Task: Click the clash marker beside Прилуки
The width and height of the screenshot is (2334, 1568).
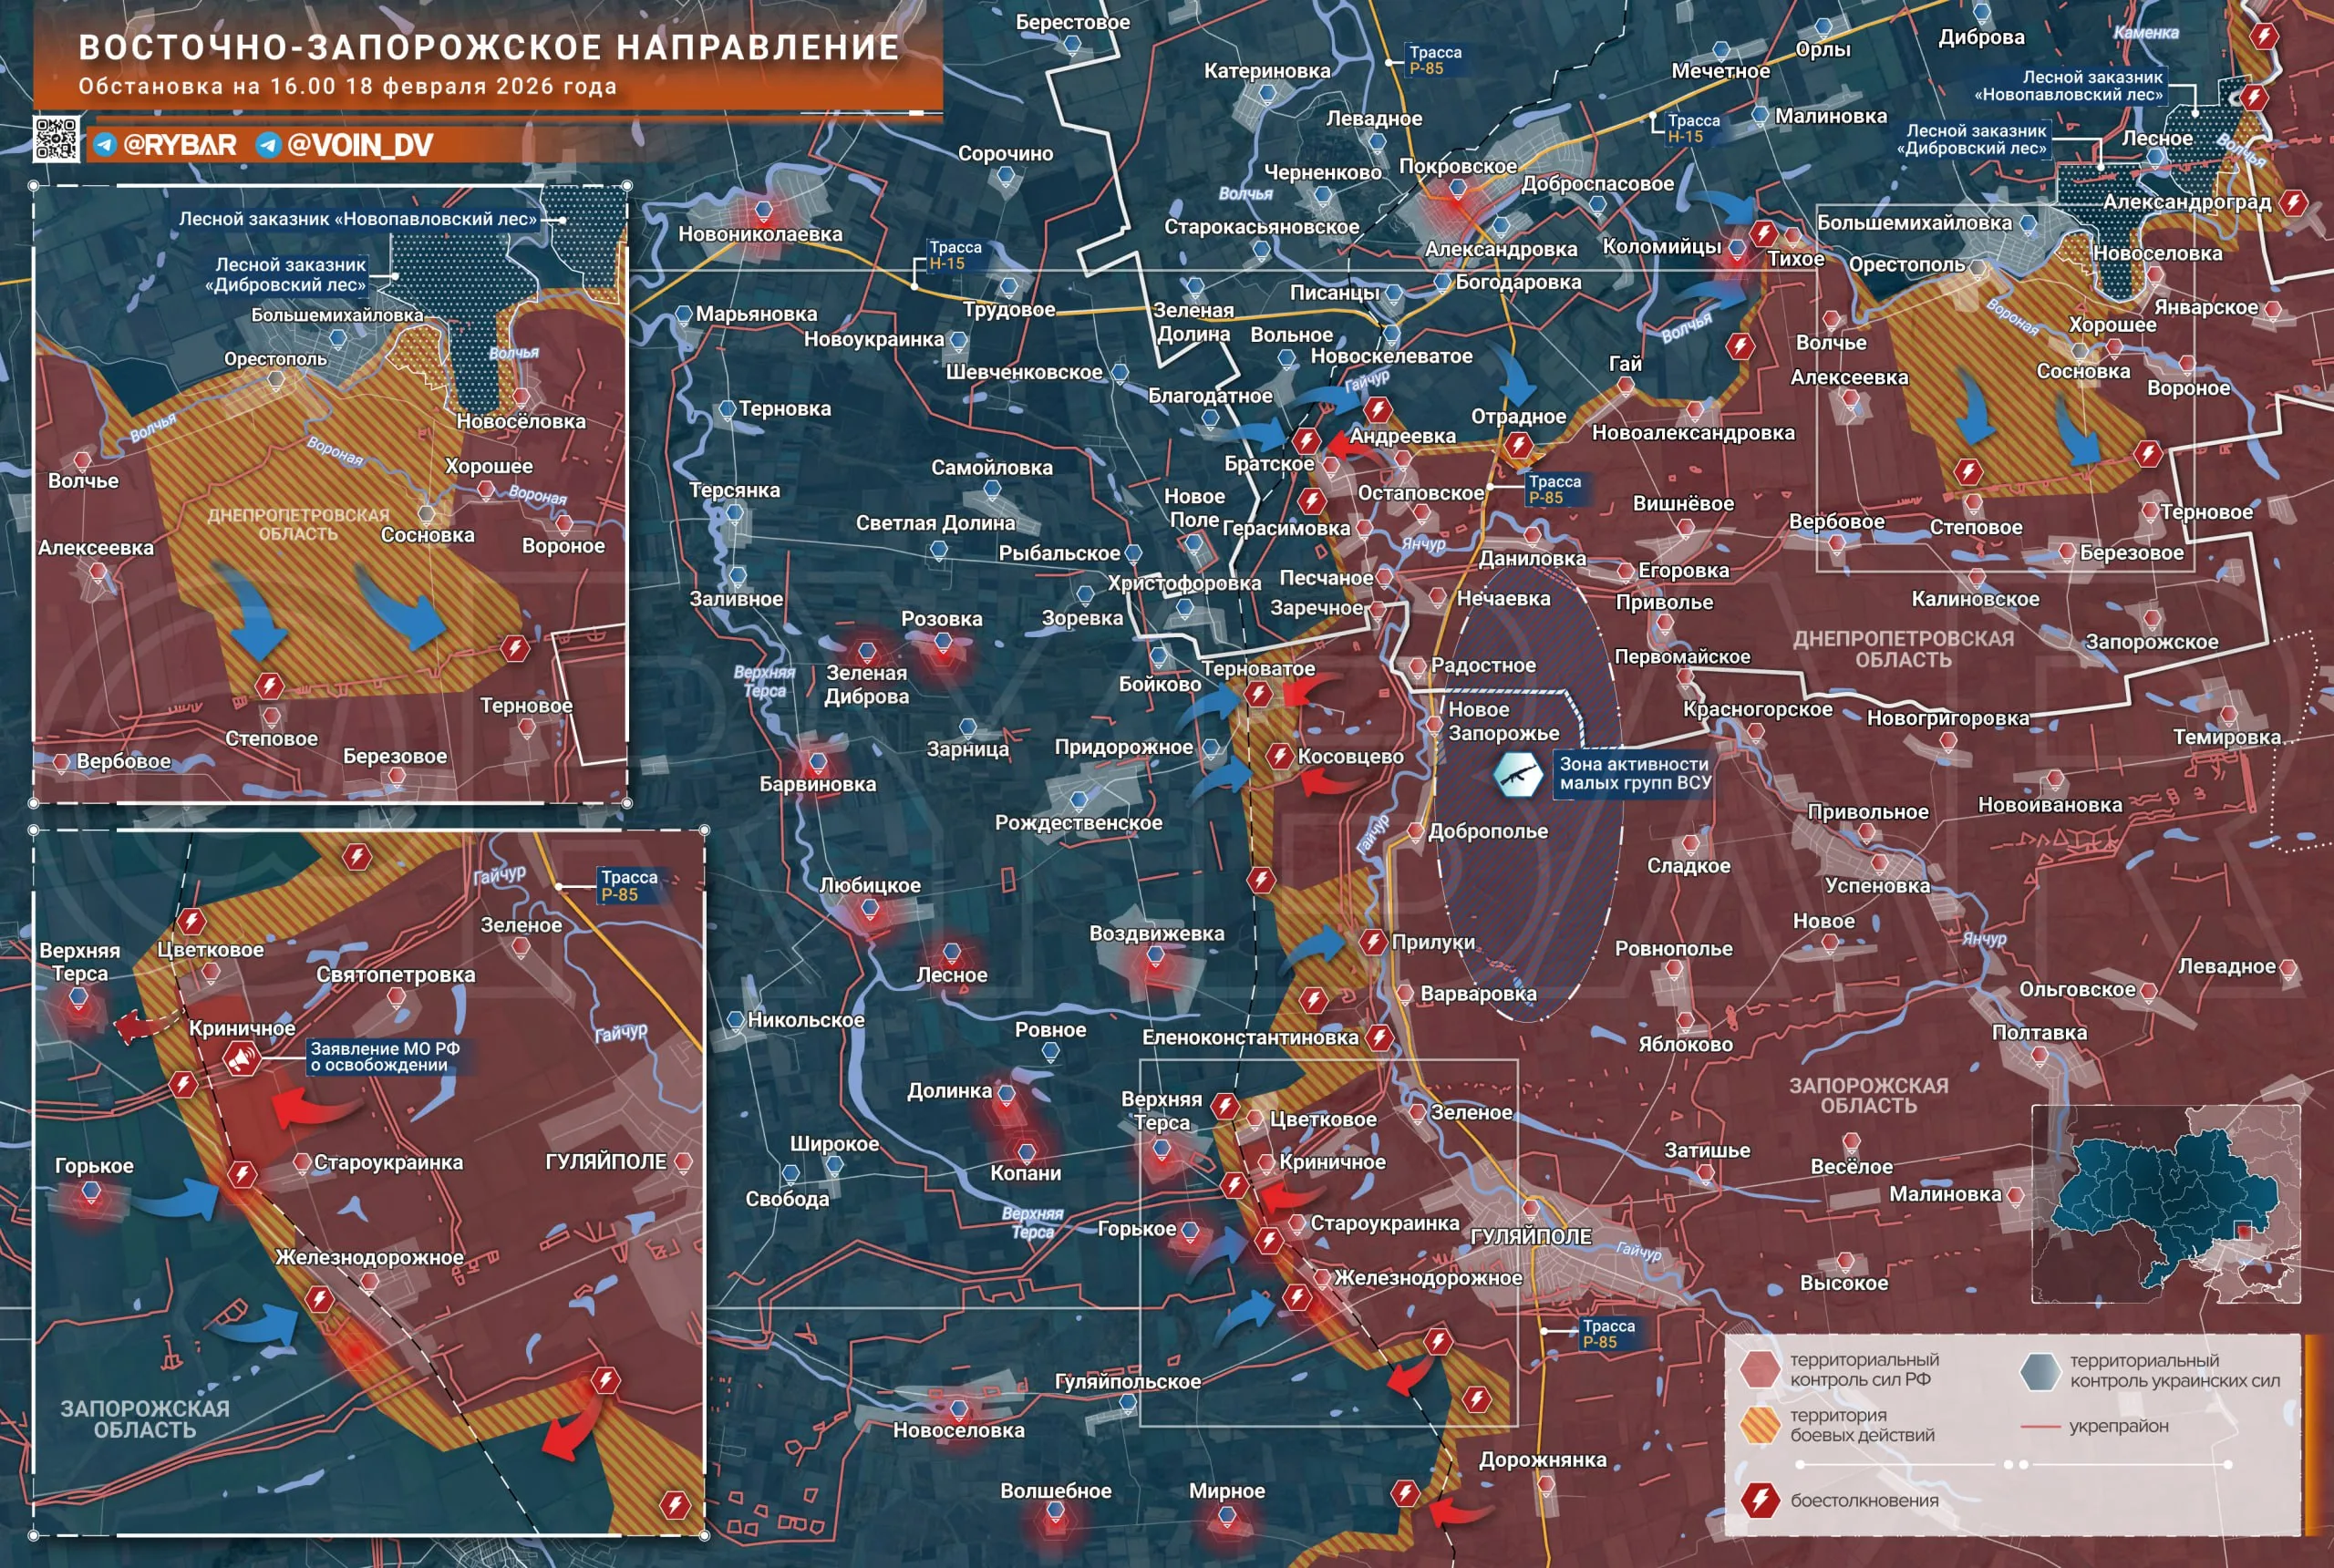Action: (1372, 941)
